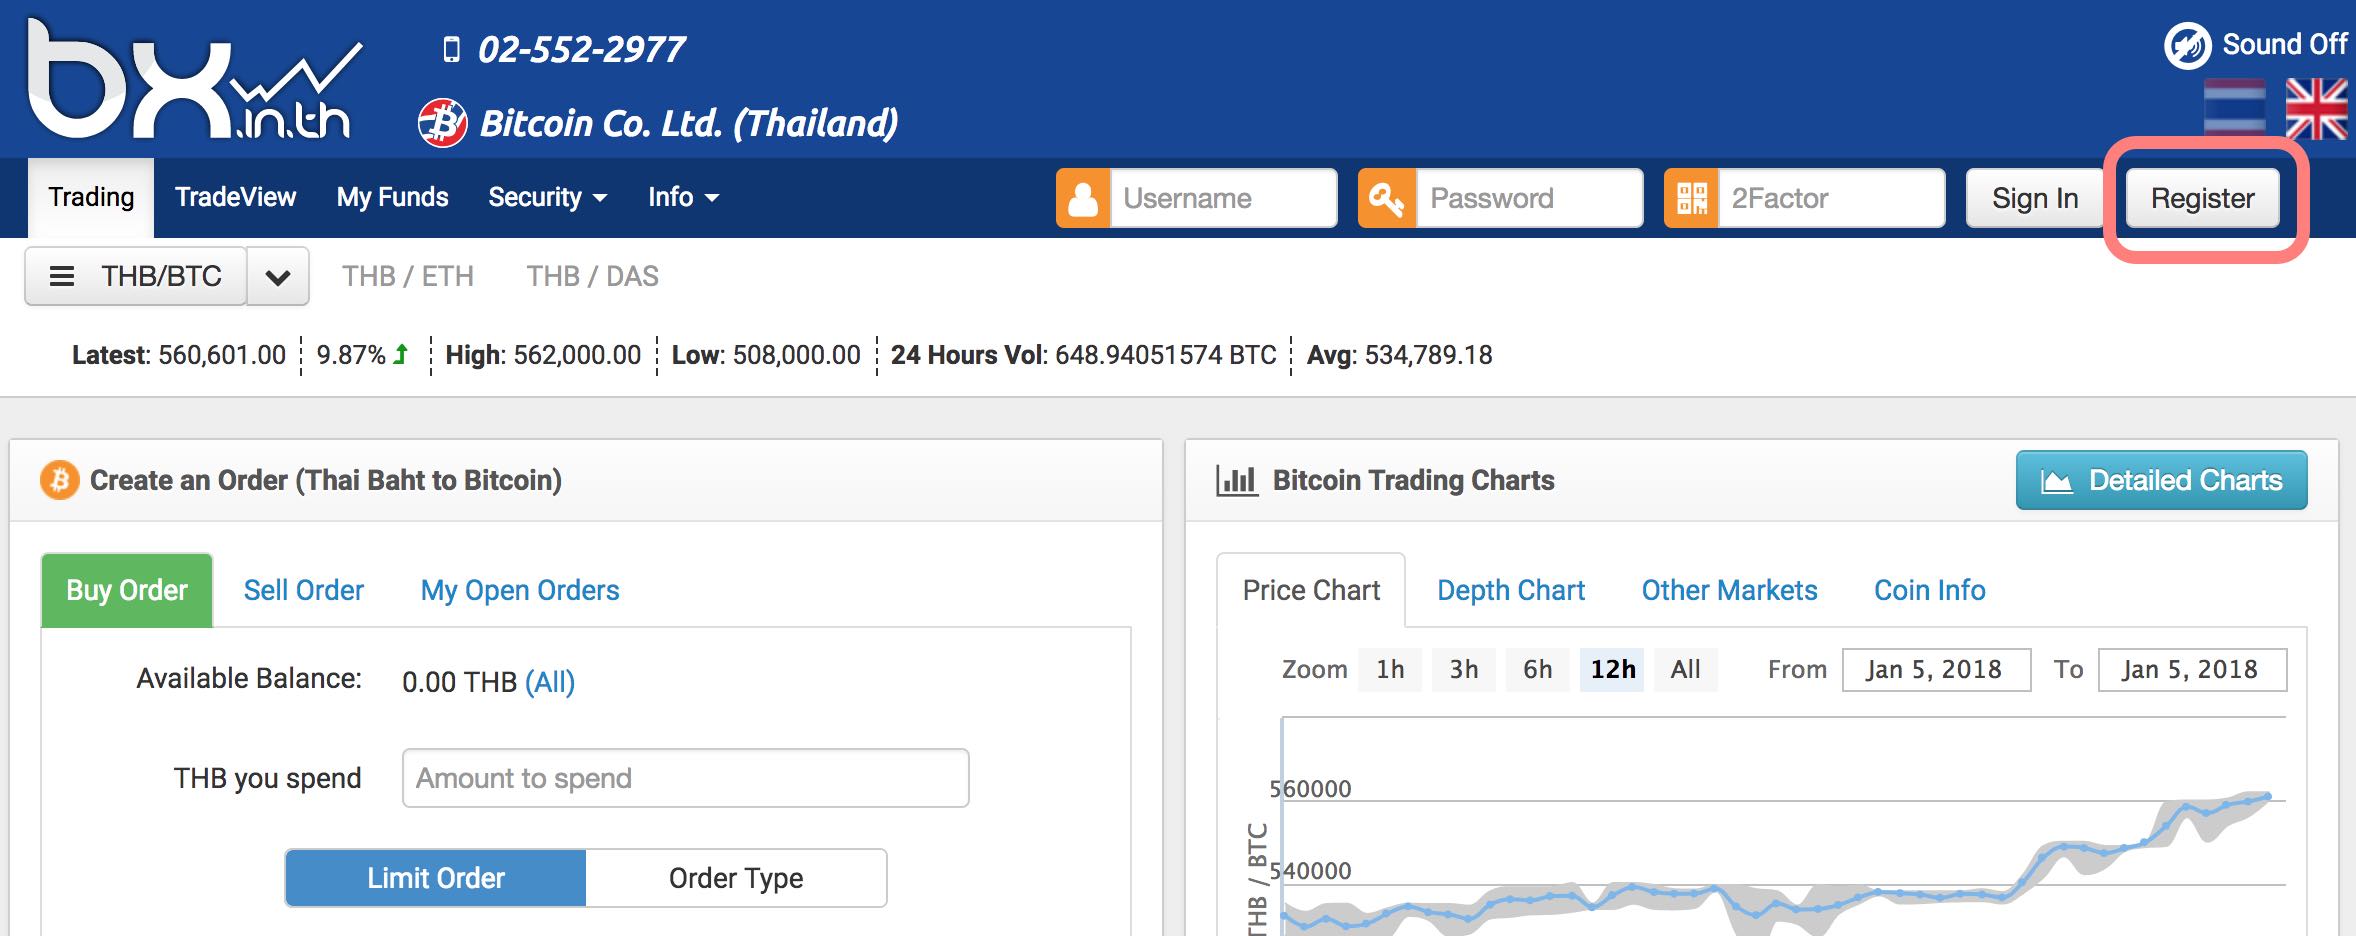The image size is (2356, 936).
Task: Select the THB/BTC market button
Action: pos(136,276)
